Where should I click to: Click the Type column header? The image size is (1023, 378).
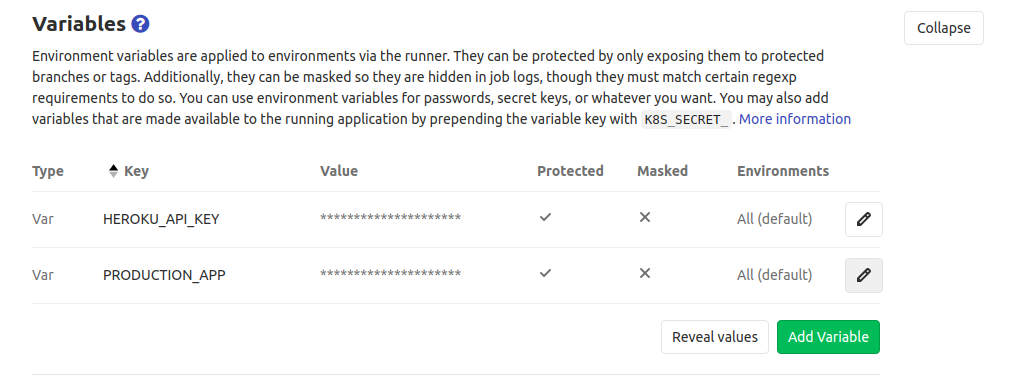(x=48, y=171)
